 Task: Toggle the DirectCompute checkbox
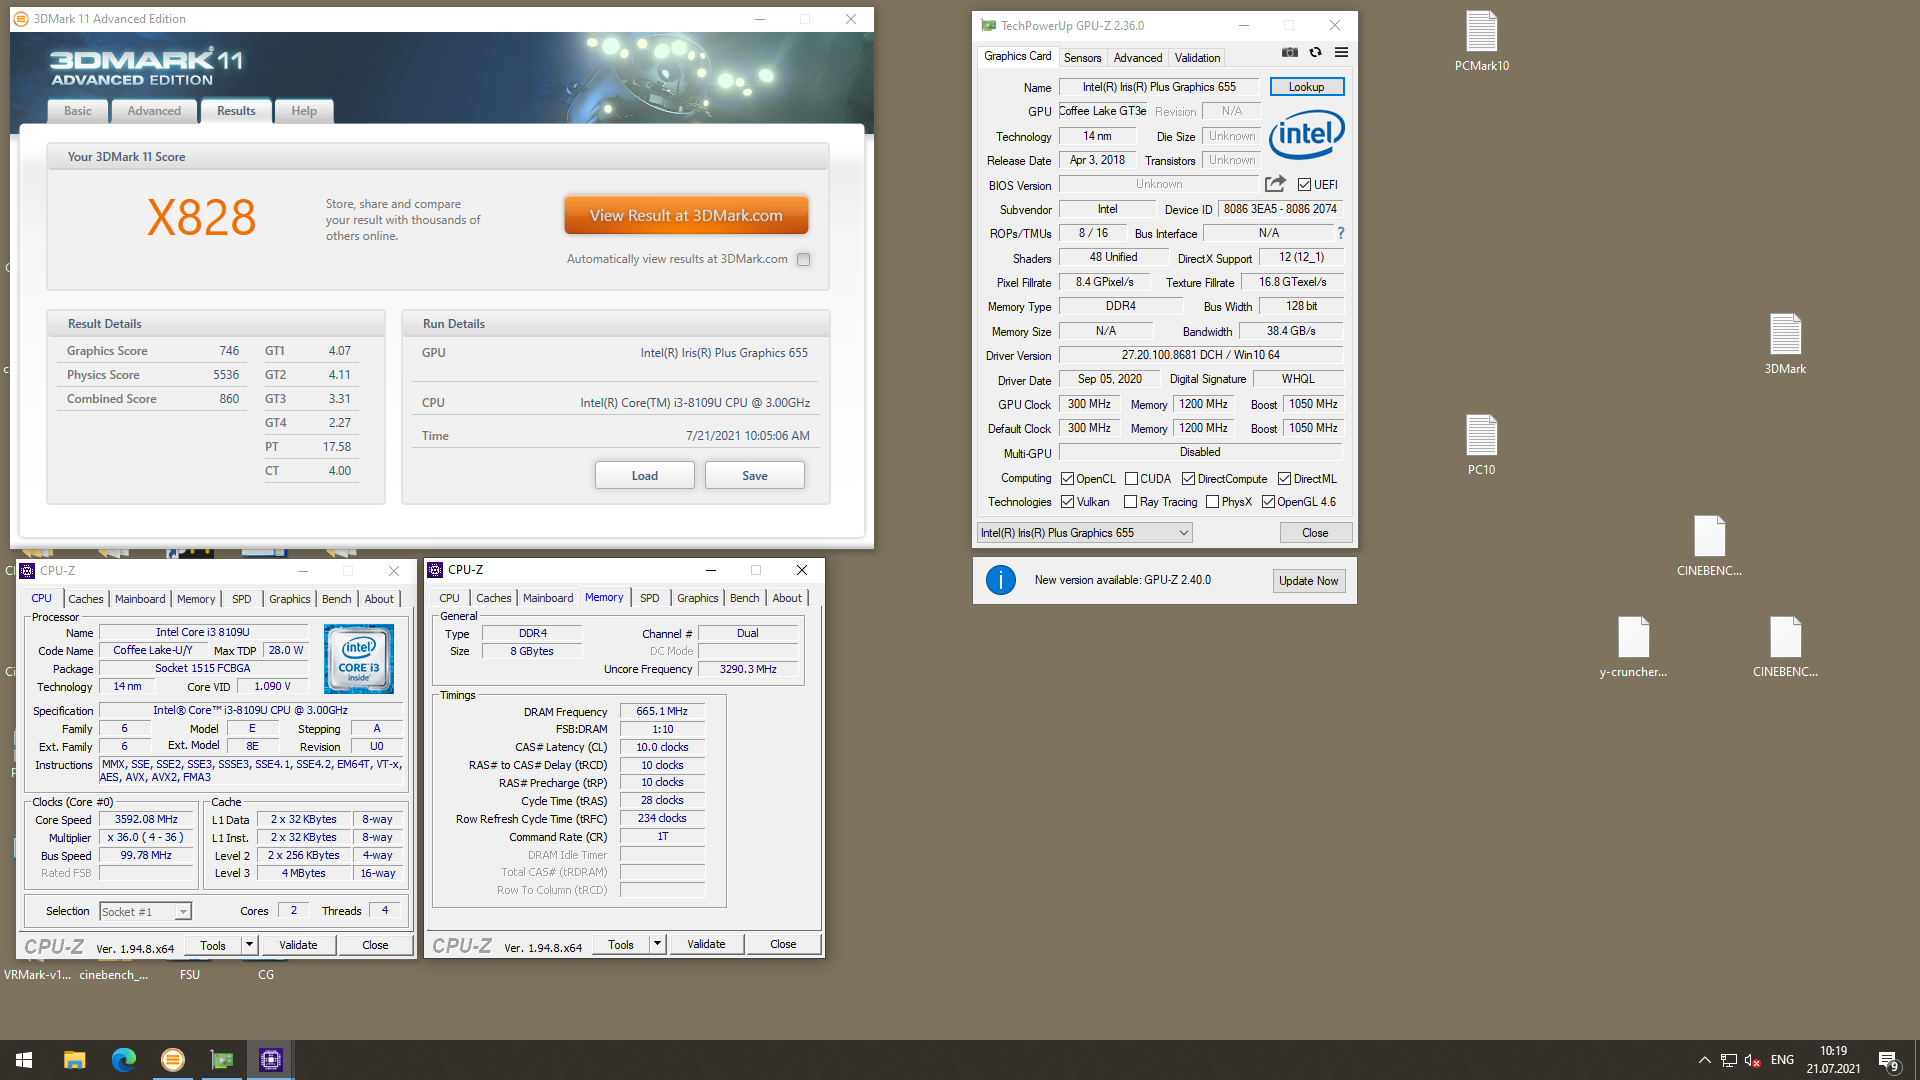1188,479
